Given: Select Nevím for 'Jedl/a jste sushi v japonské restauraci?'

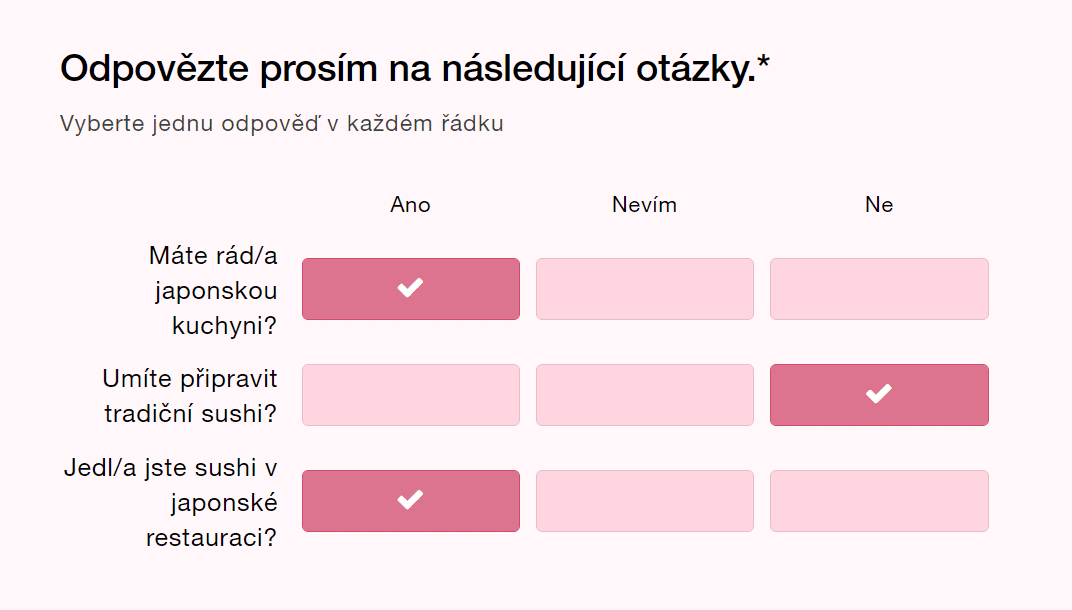Looking at the screenshot, I should 645,501.
